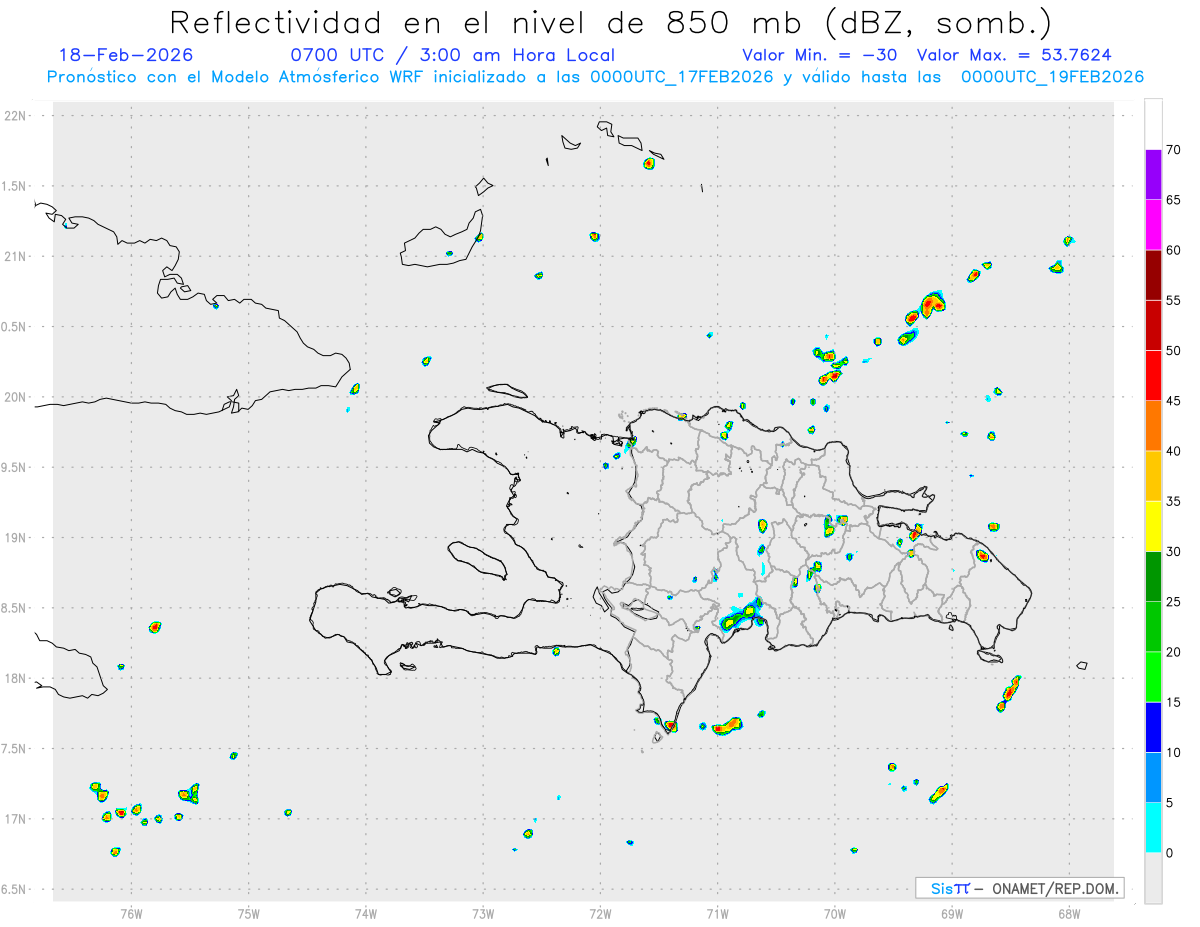Click the "68W" longitude axis label
Image resolution: width=1200 pixels, height=927 pixels.
(x=1068, y=913)
